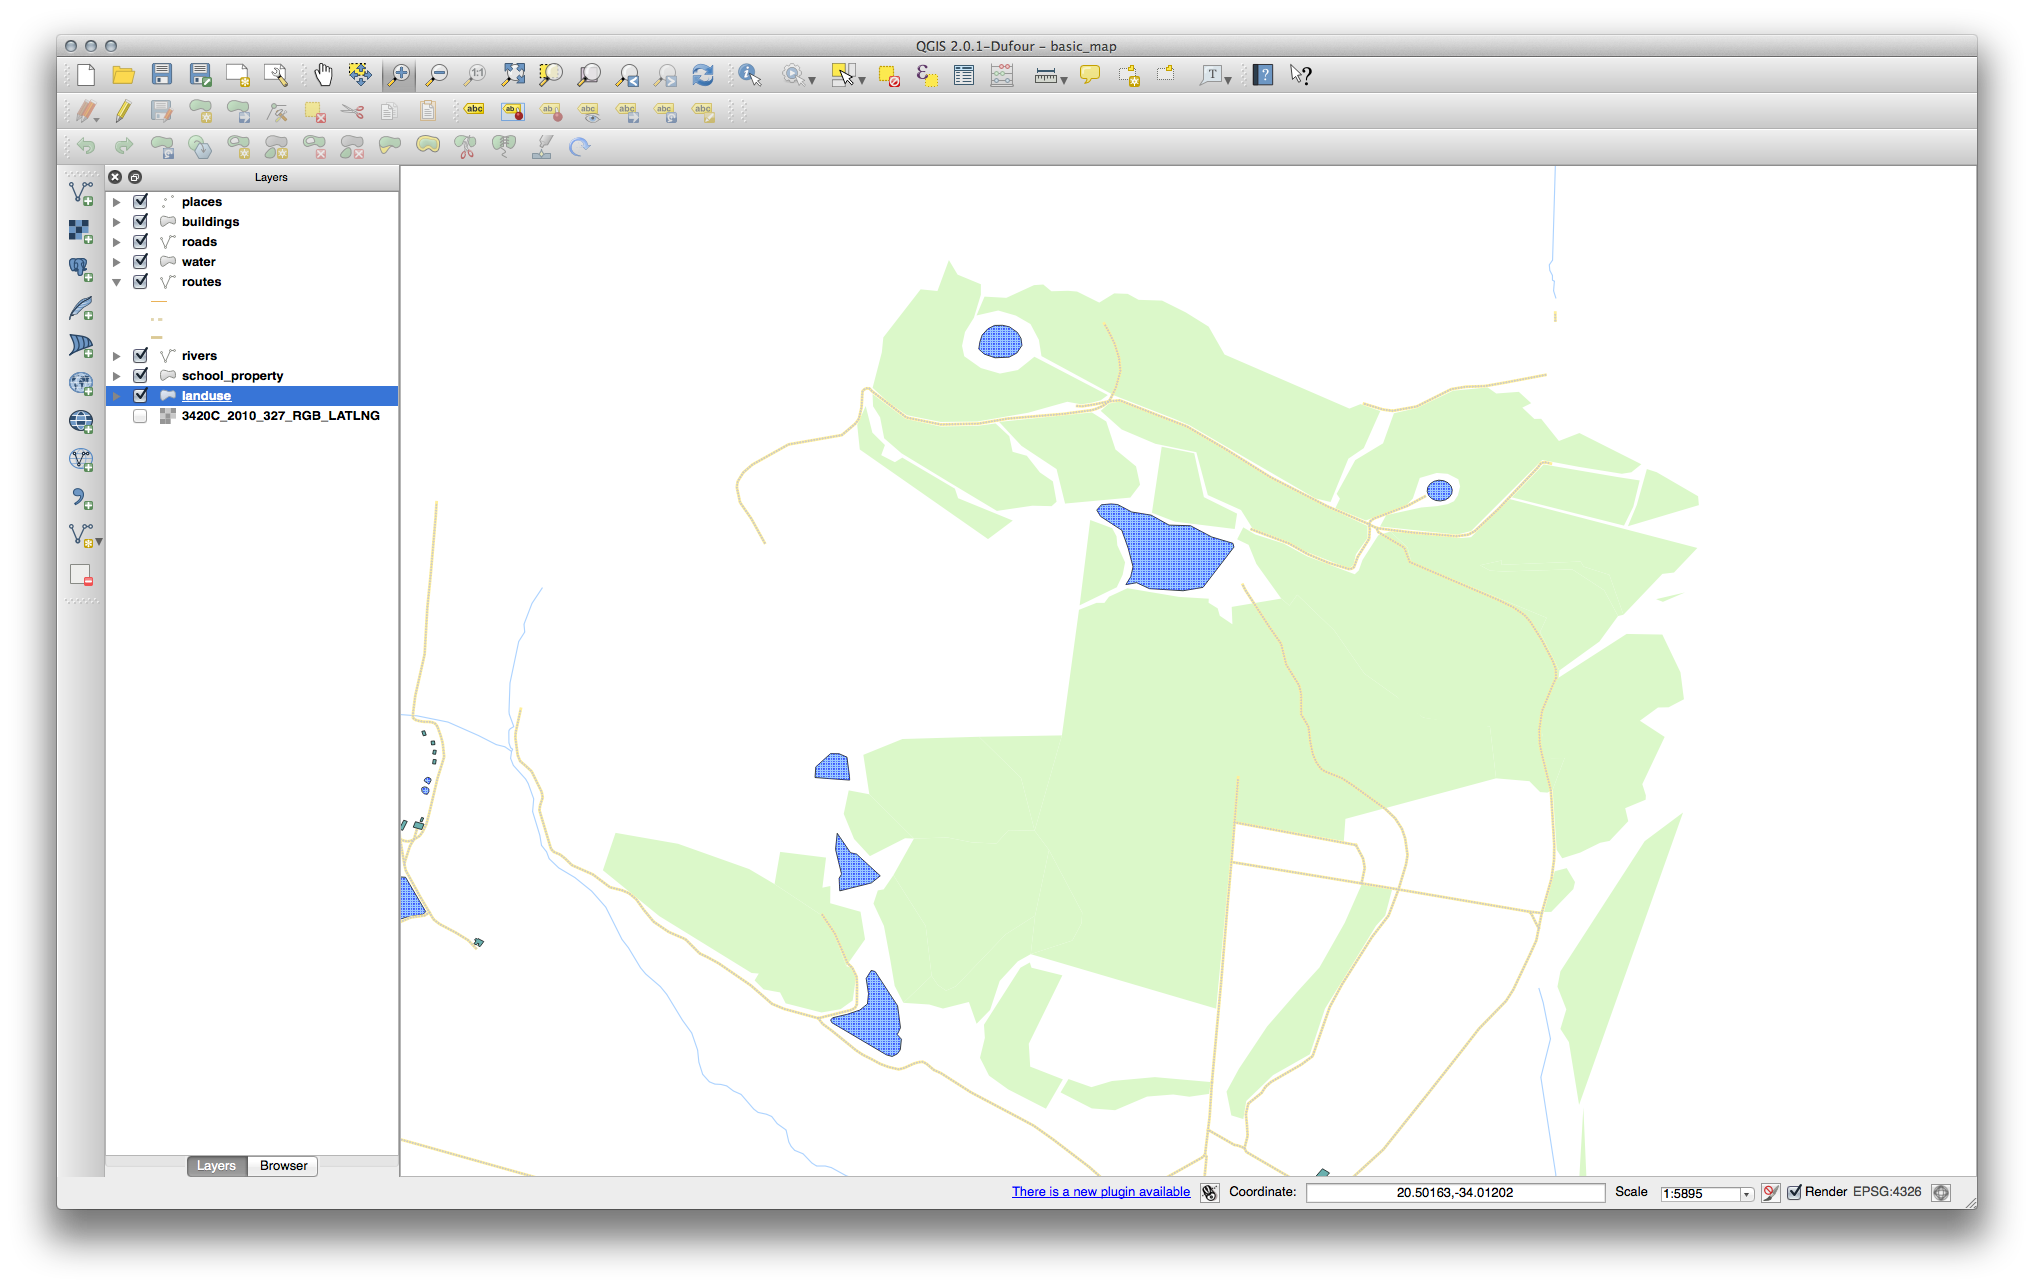Click 'There is a new plugin available' link
The width and height of the screenshot is (2034, 1288).
coord(1100,1192)
